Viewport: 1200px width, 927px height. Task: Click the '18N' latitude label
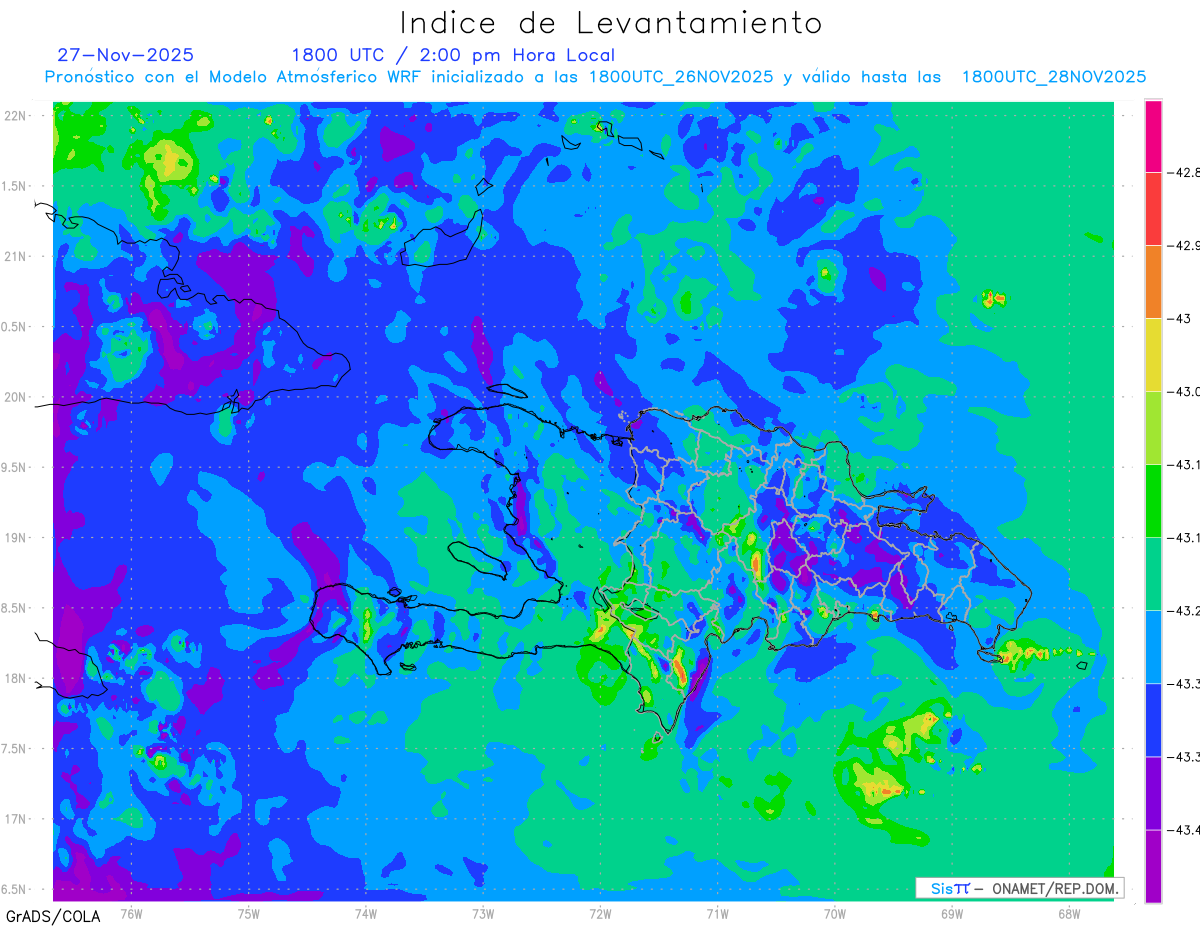click(16, 678)
